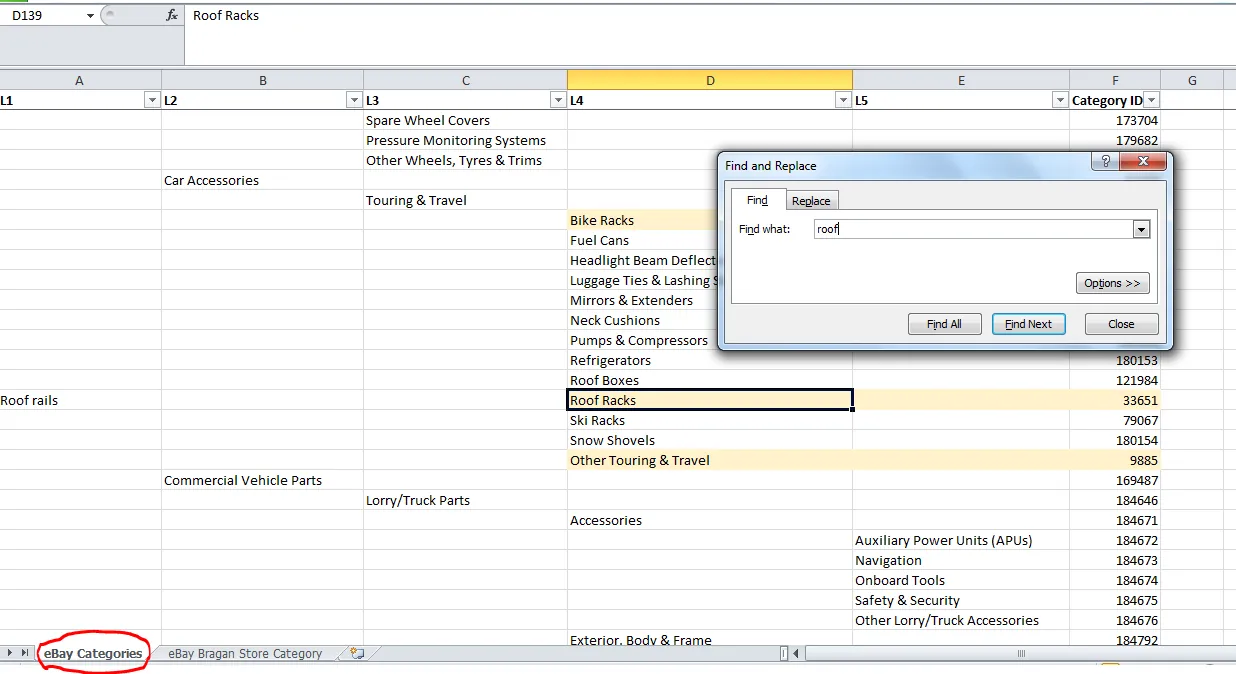This screenshot has height=674, width=1236.
Task: Click the Find what text field
Action: click(973, 229)
